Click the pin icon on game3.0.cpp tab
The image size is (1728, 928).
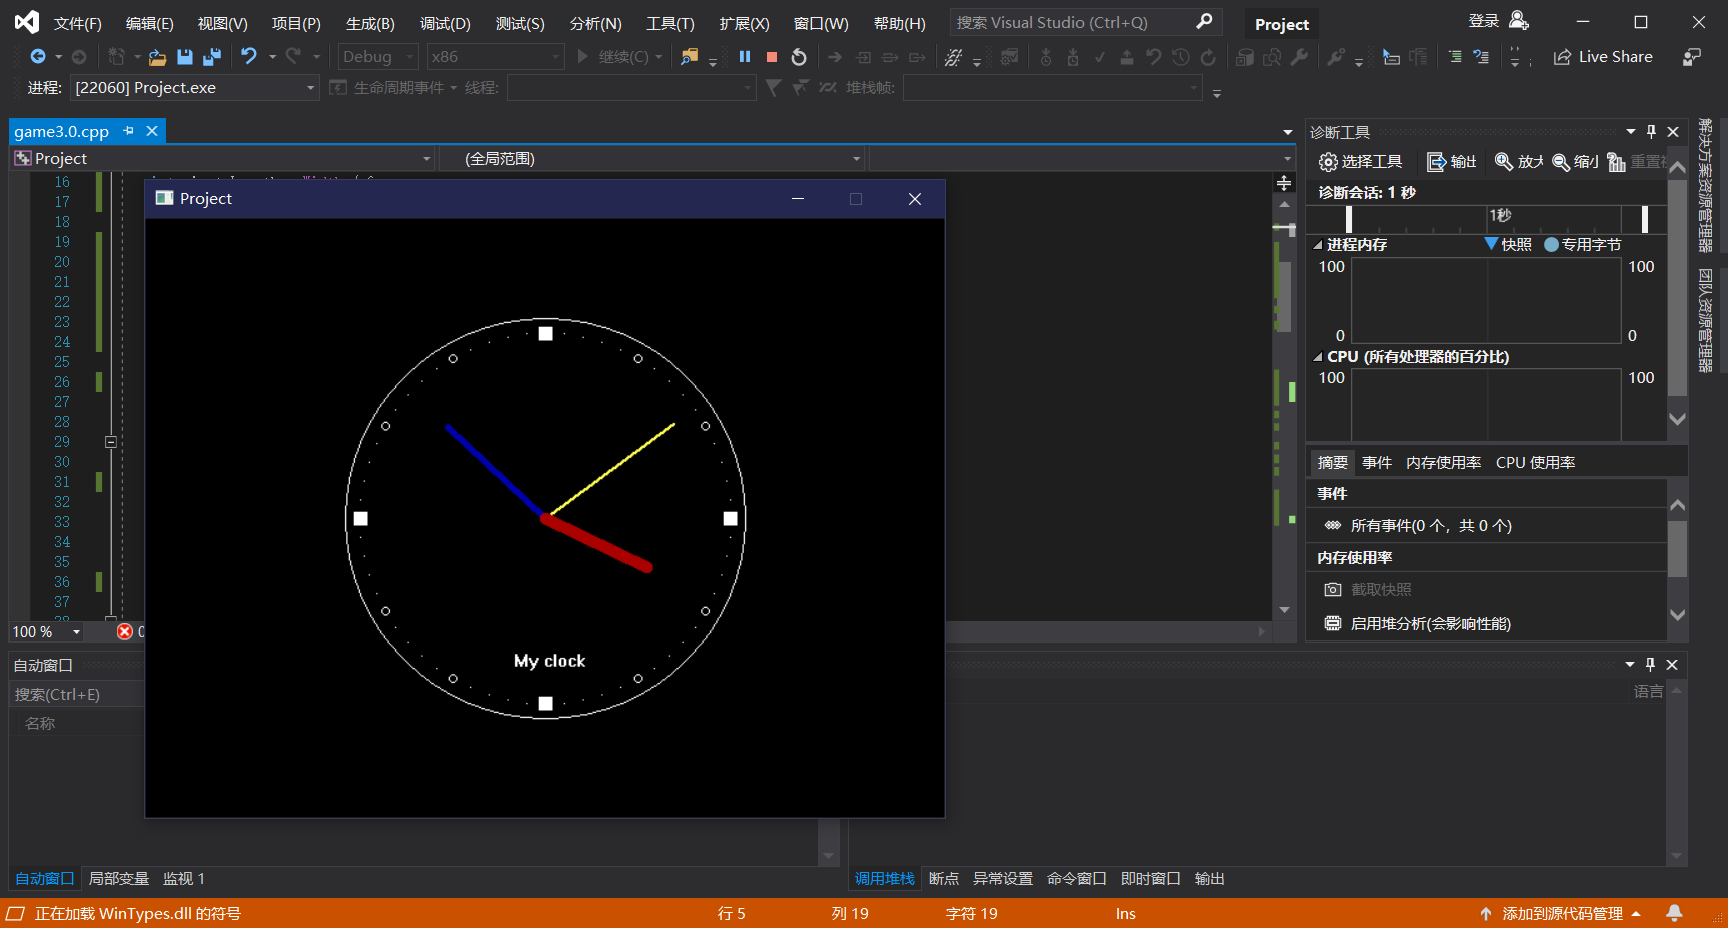pos(129,131)
